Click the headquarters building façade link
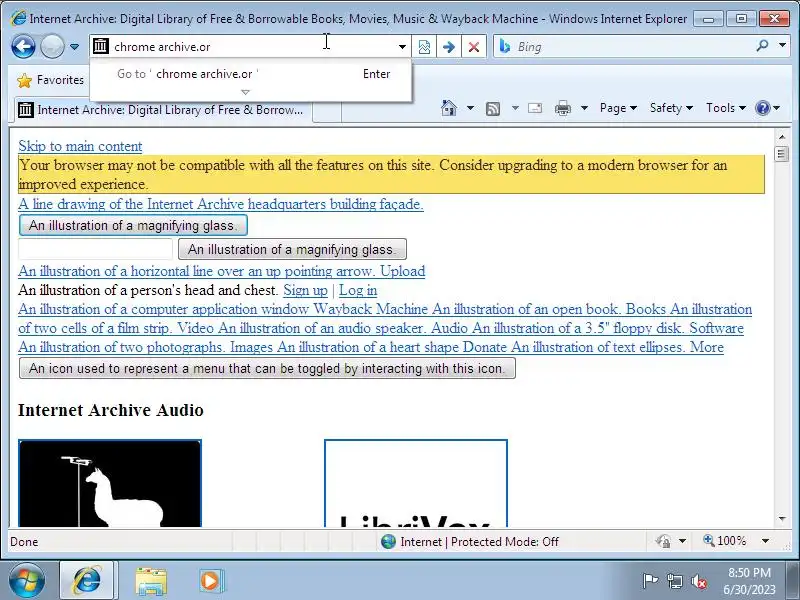The height and width of the screenshot is (600, 800). click(x=221, y=204)
